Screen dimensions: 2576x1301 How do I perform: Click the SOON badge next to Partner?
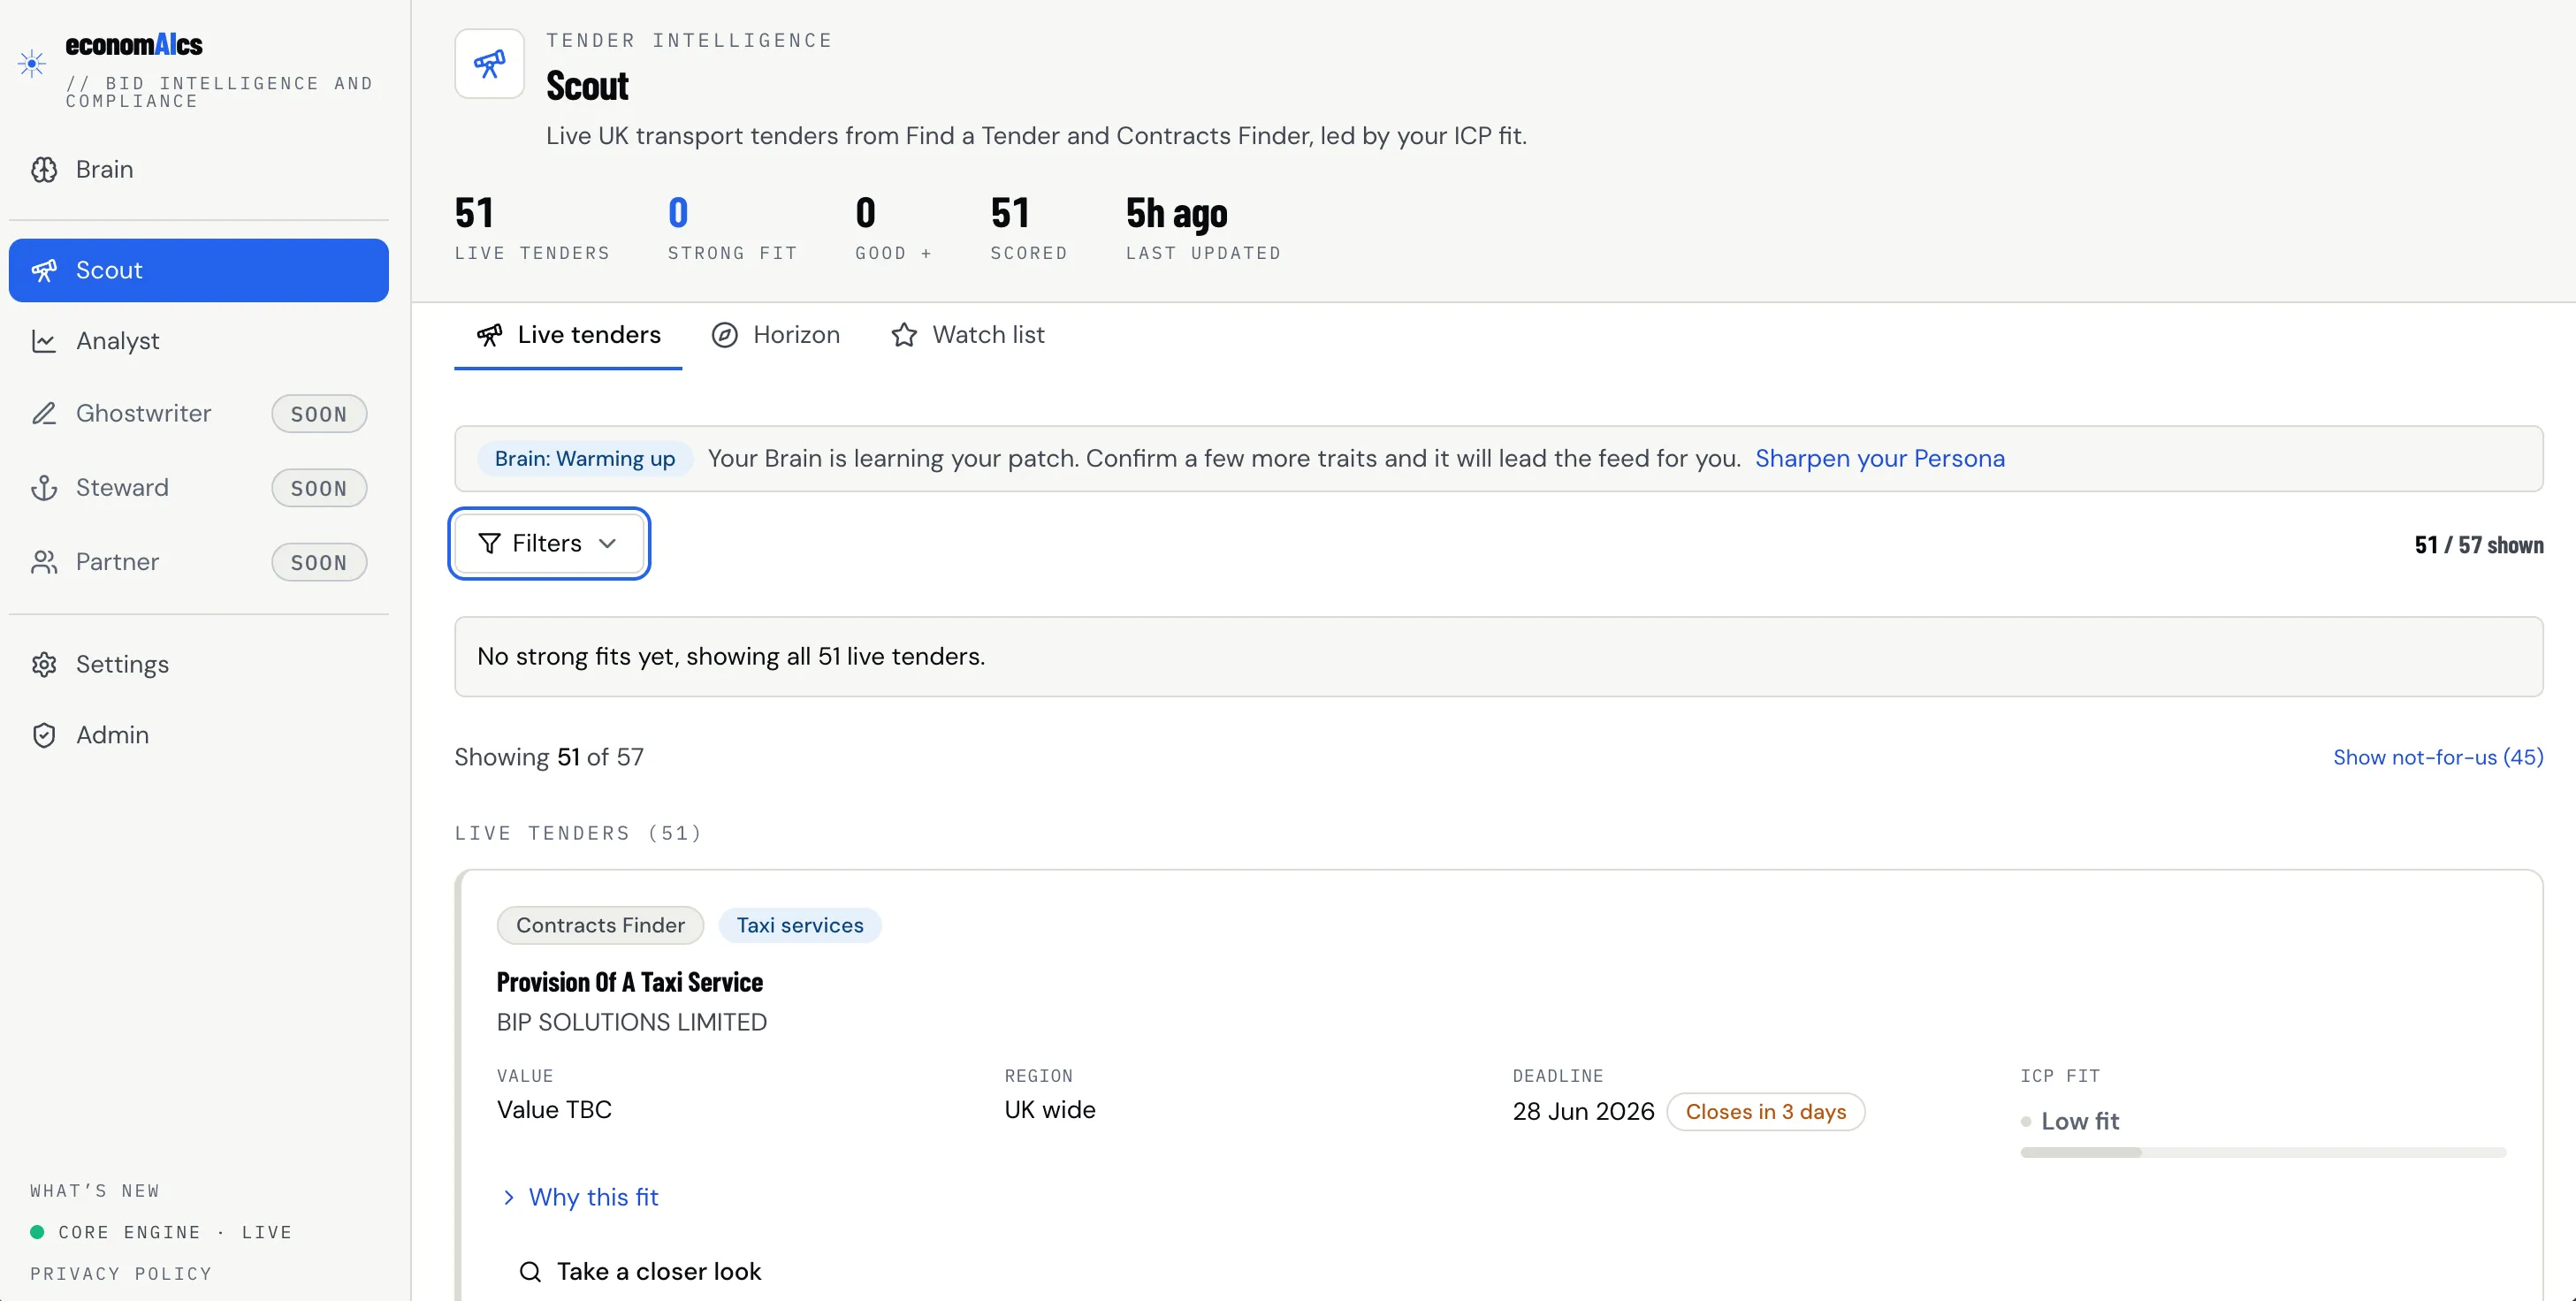click(319, 562)
